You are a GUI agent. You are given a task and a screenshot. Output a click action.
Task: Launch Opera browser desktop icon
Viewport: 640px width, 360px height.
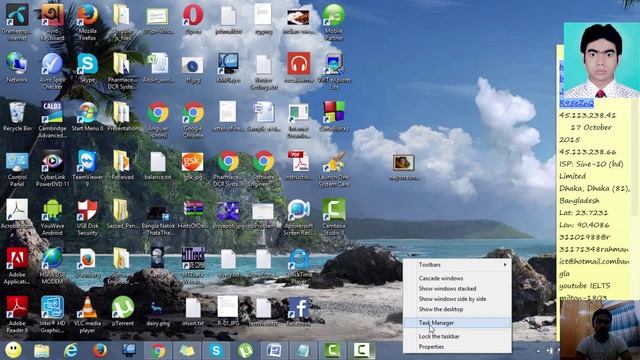(193, 19)
